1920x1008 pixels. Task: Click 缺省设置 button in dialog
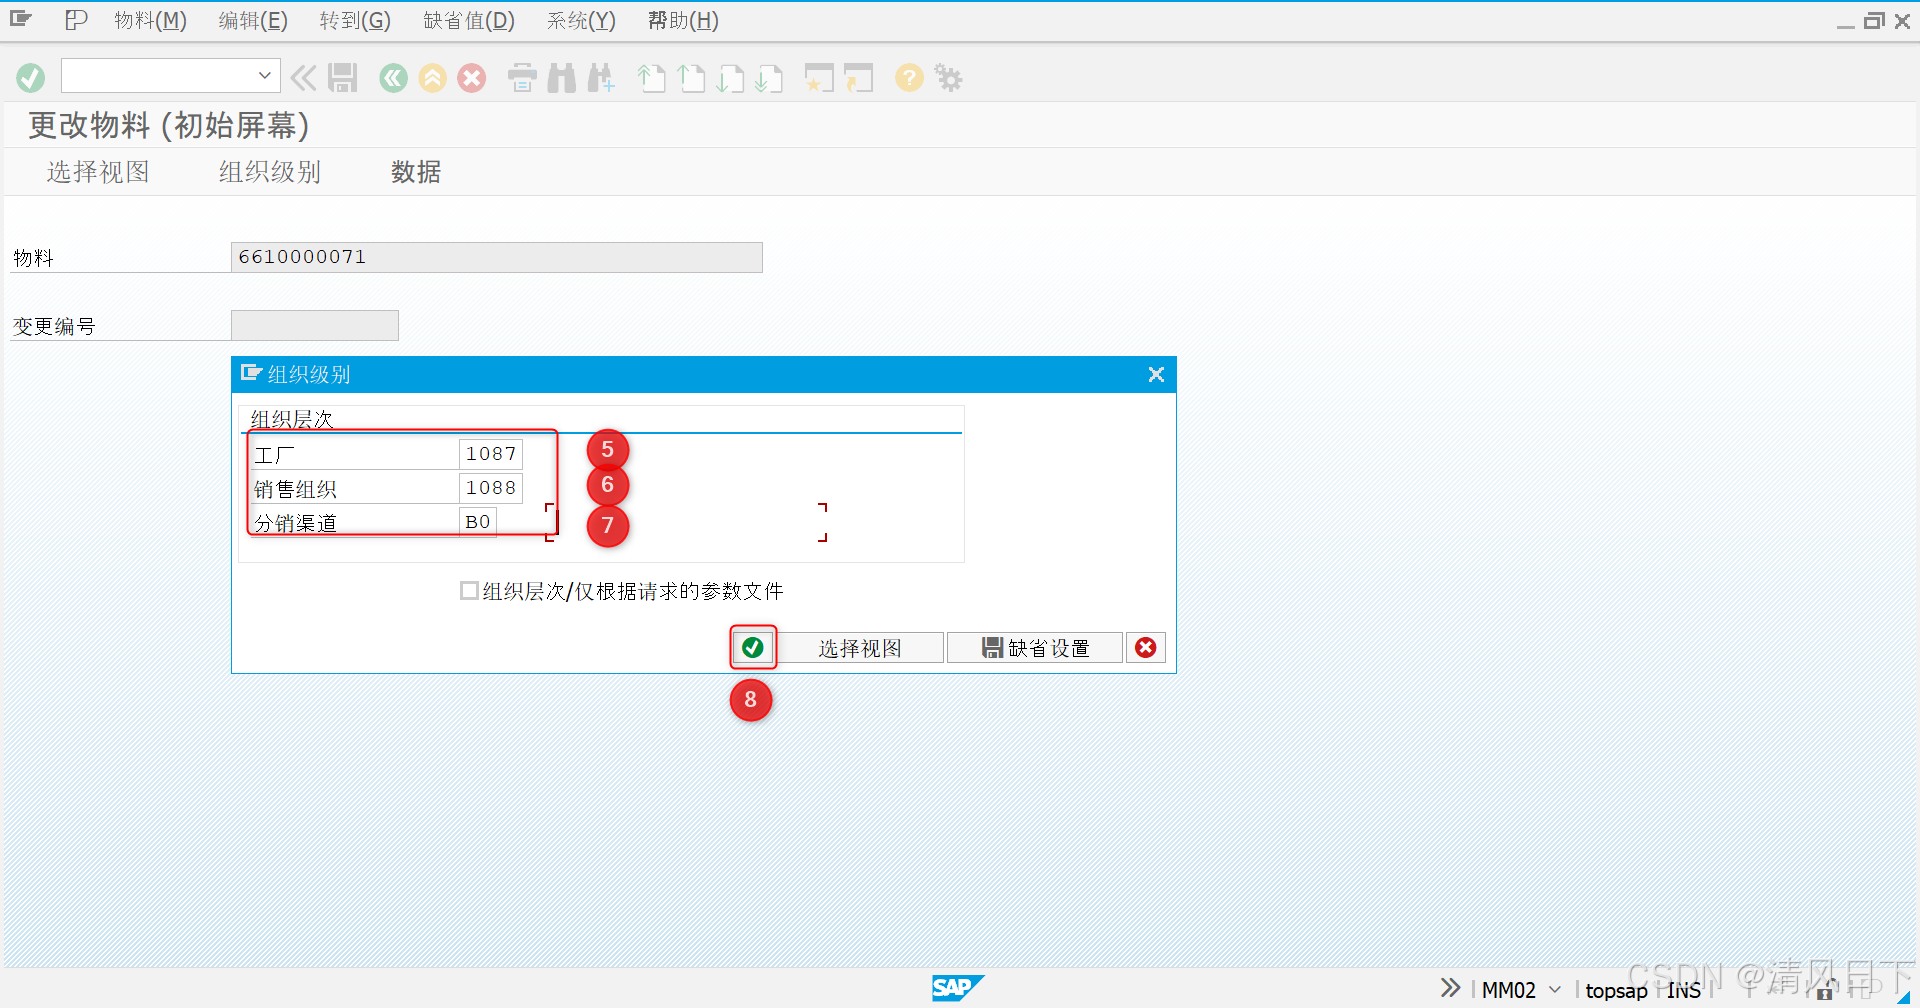[1035, 648]
